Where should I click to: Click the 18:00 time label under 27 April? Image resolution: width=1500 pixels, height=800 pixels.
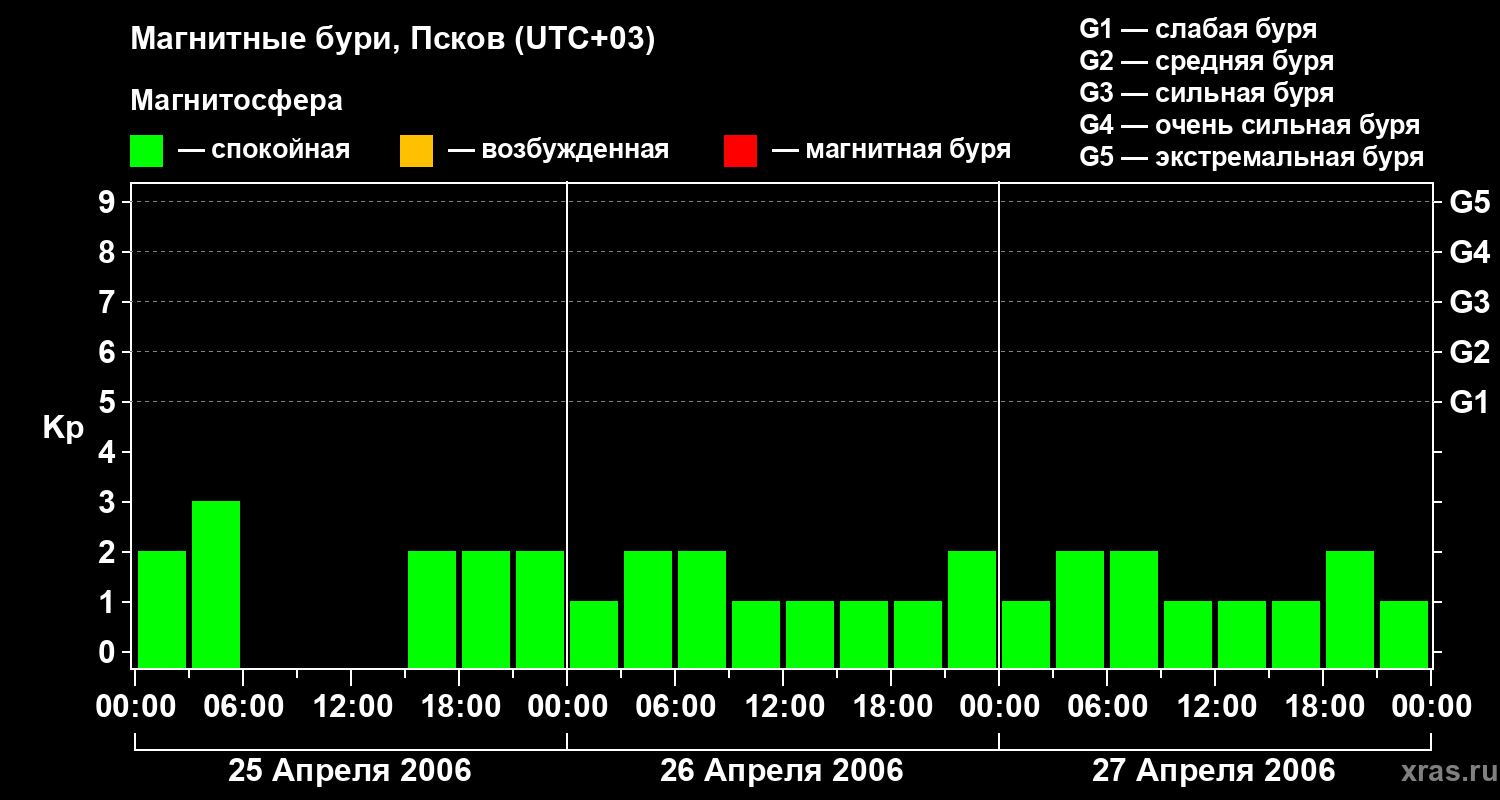point(1323,707)
